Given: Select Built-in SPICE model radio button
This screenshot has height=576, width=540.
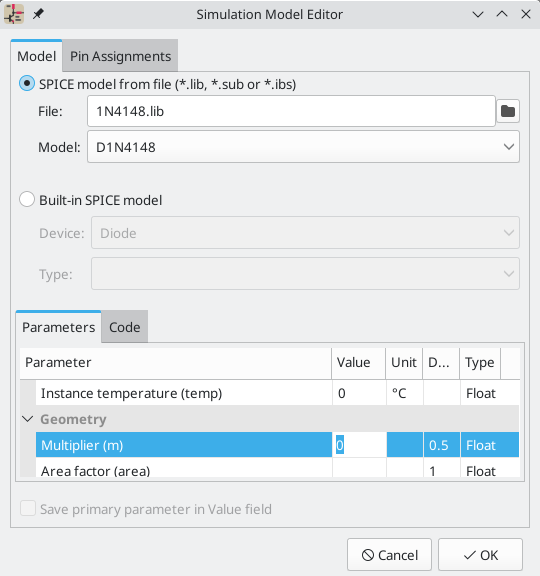Looking at the screenshot, I should click(27, 200).
